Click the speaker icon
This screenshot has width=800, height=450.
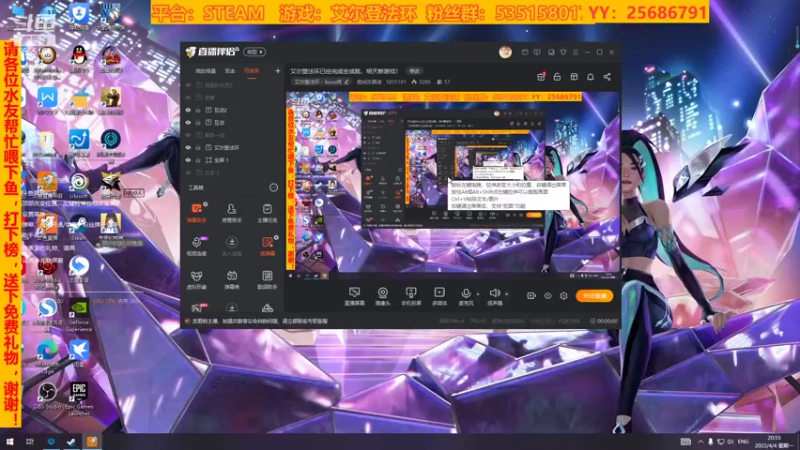[494, 293]
